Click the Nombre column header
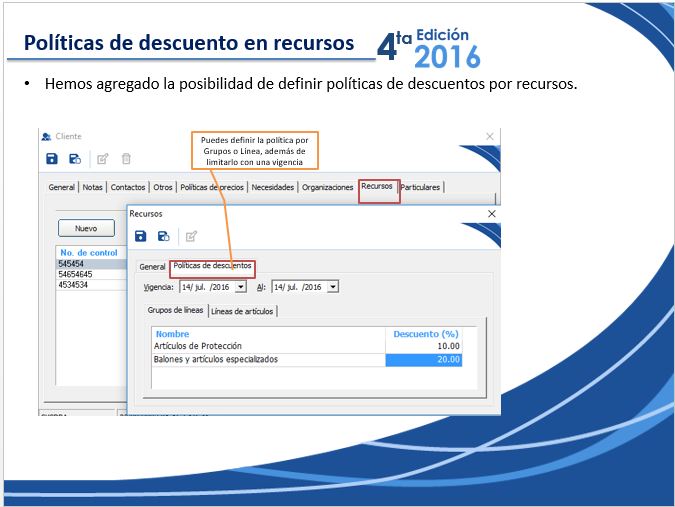Viewport: 675px width, 507px height. 172,334
